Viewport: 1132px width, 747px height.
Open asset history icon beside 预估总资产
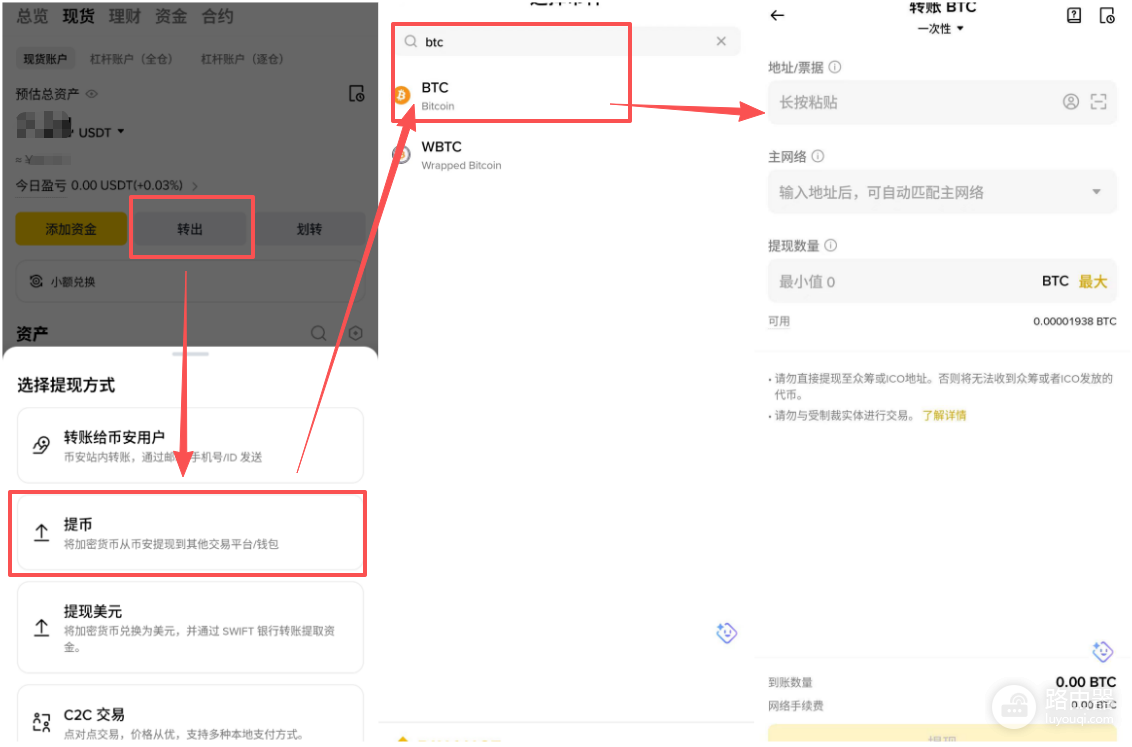click(x=356, y=94)
